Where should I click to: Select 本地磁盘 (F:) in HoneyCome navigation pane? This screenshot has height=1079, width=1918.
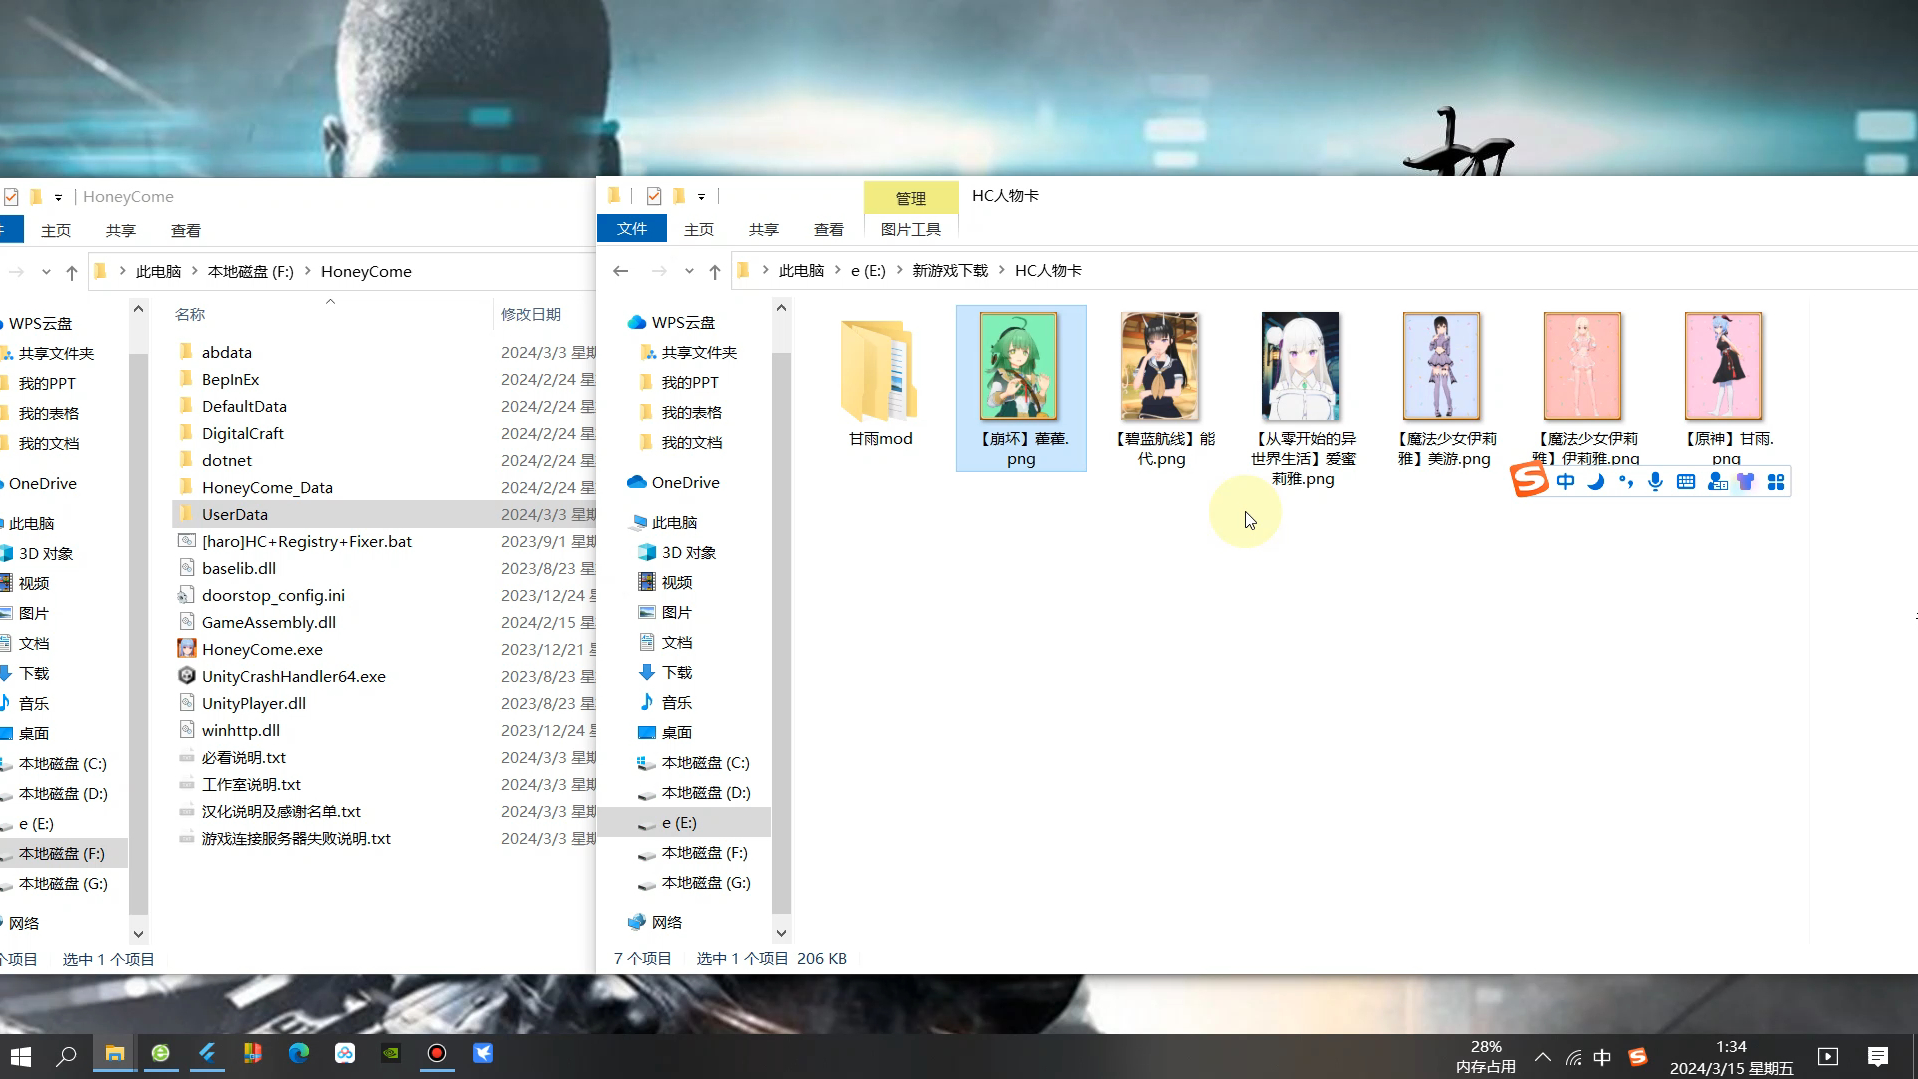62,854
